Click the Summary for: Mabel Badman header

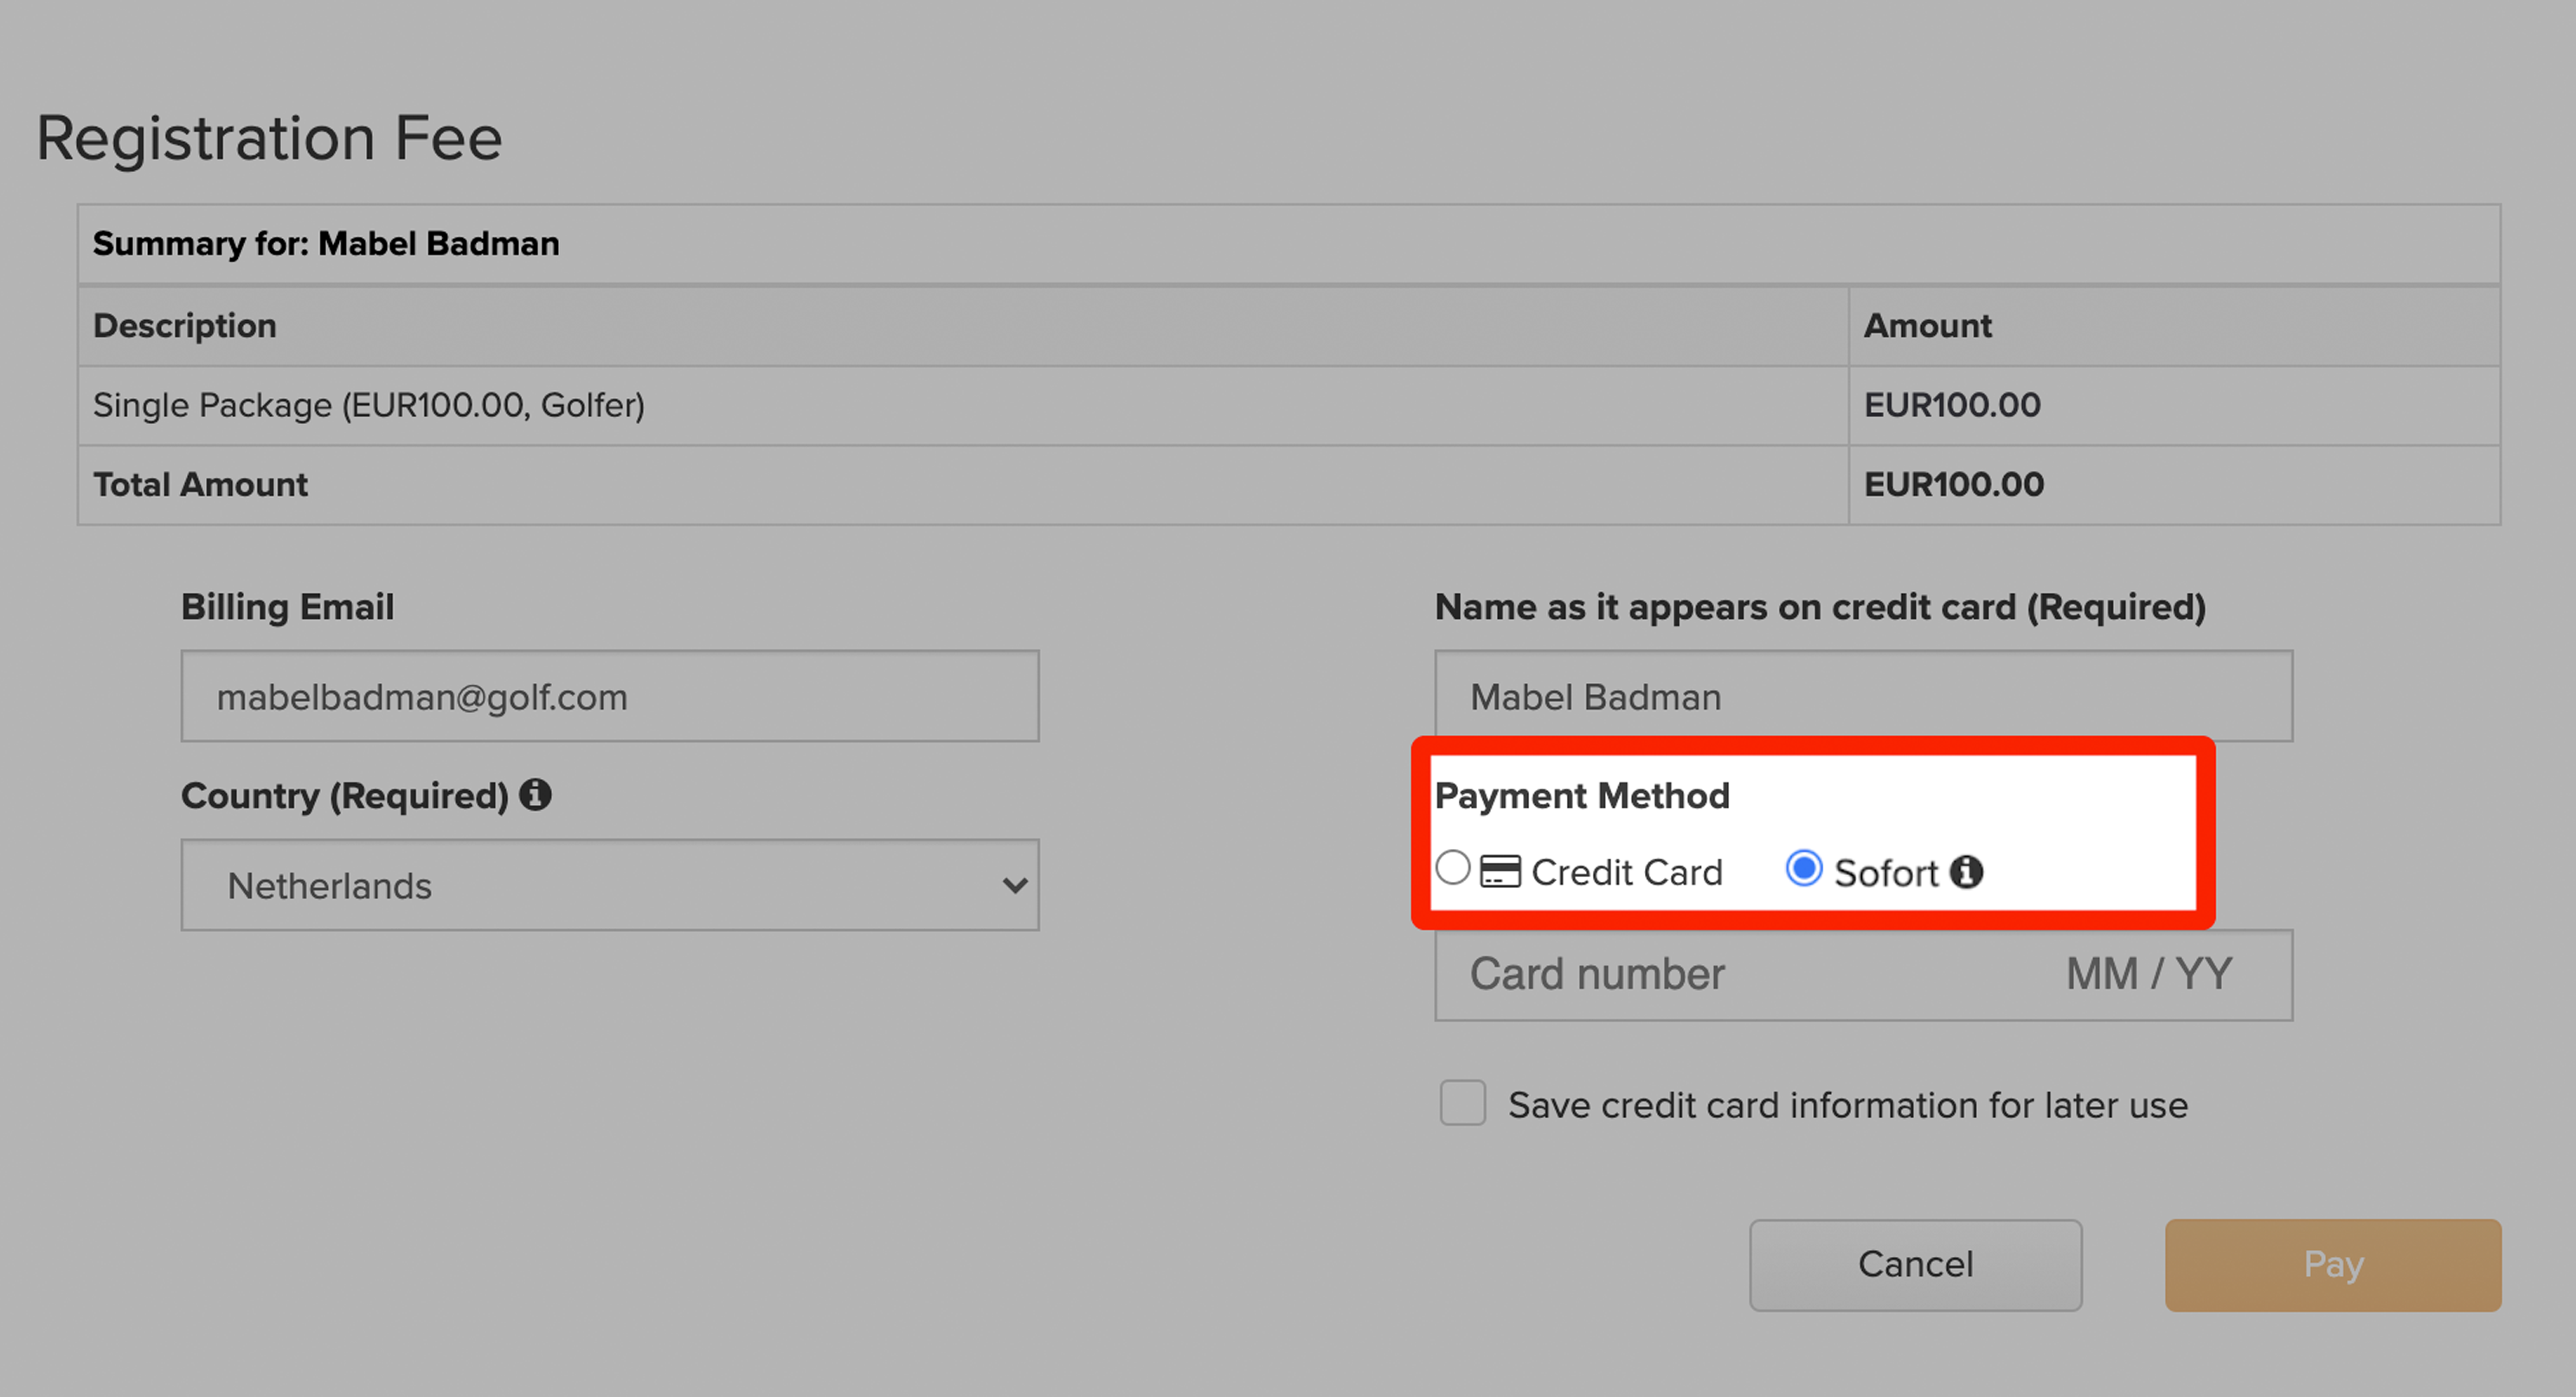click(x=1289, y=244)
